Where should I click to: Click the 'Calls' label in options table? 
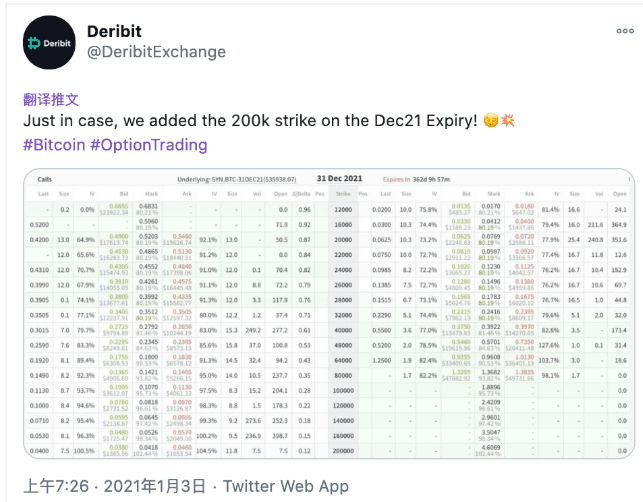45,181
